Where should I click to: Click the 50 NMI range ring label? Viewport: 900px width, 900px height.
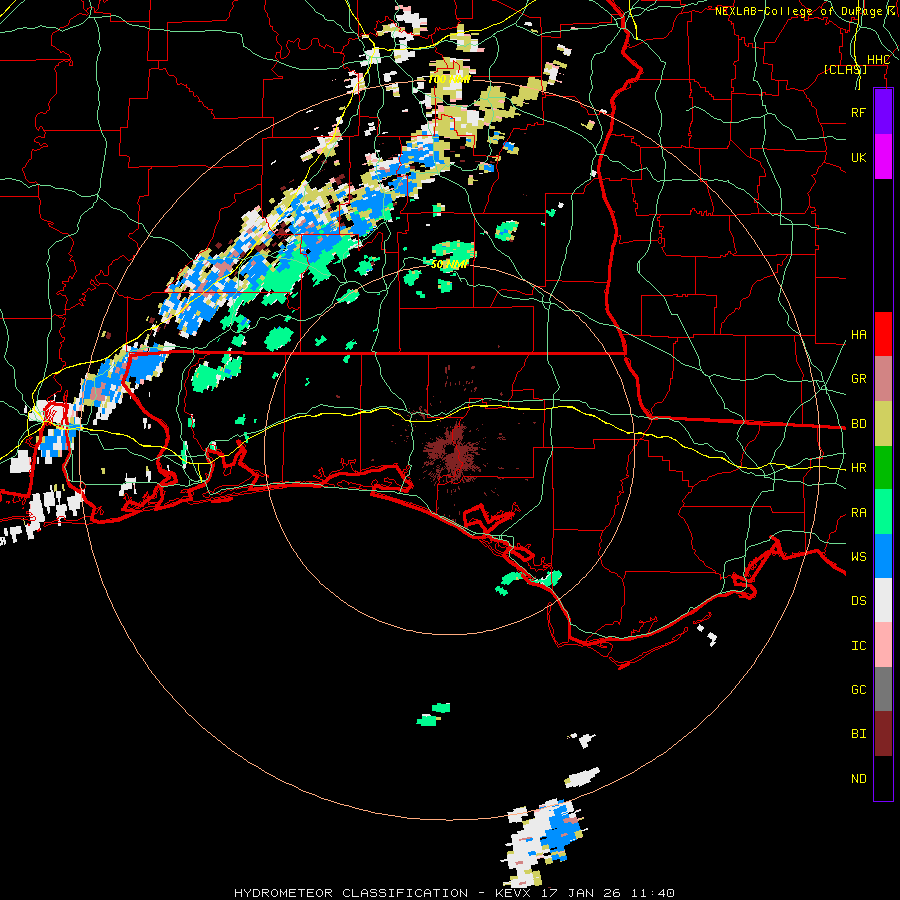(449, 264)
